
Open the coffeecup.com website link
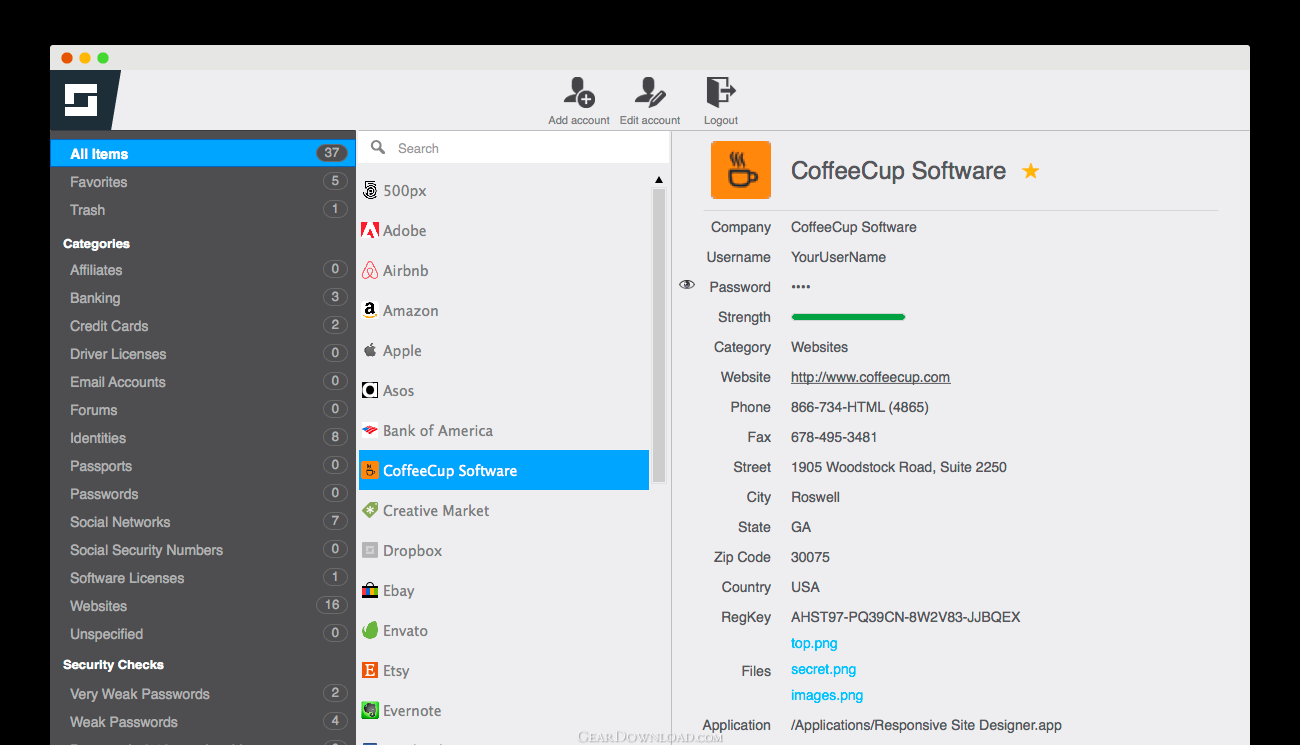[870, 377]
